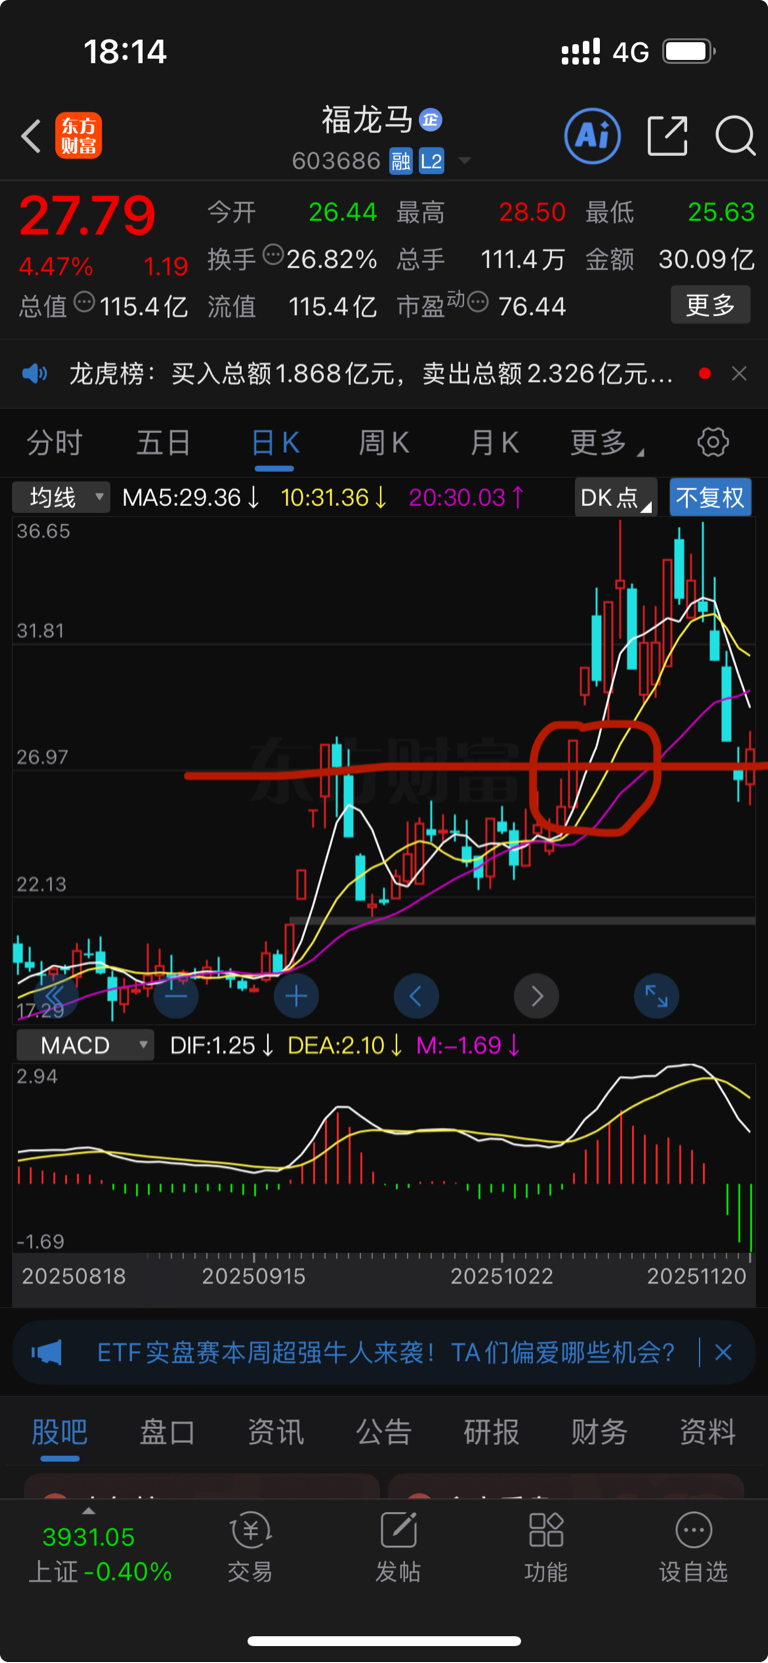The height and width of the screenshot is (1663, 768).
Task: Open the 均线 indicator dropdown
Action: 61,497
